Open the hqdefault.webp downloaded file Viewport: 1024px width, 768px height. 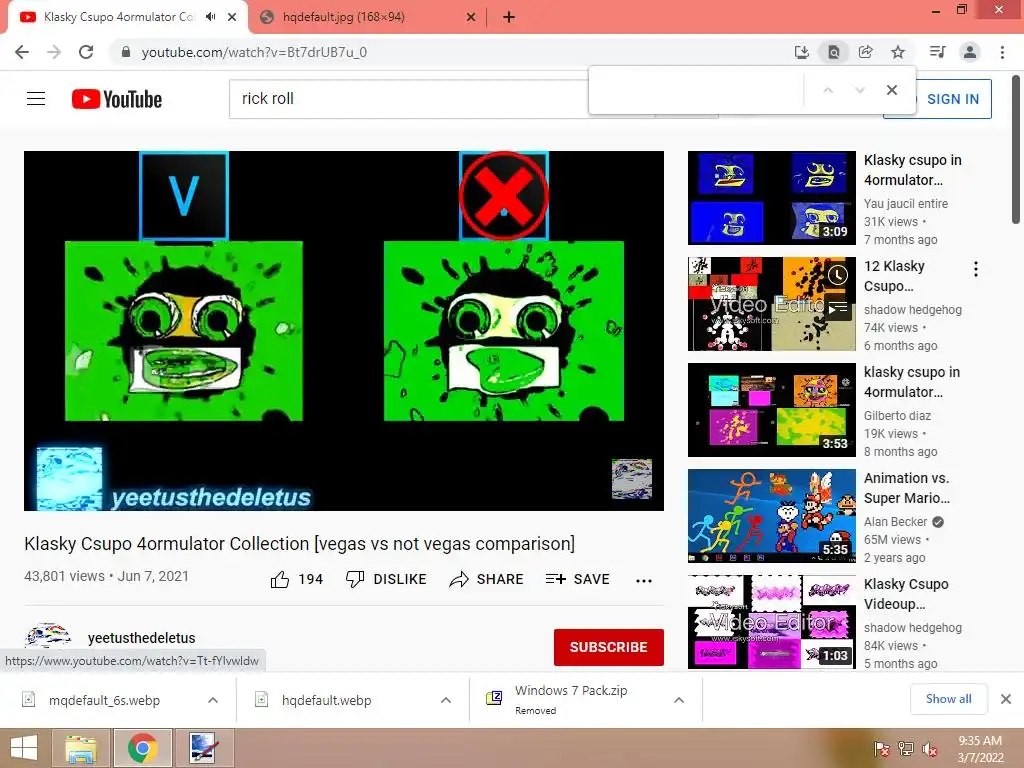coord(327,700)
